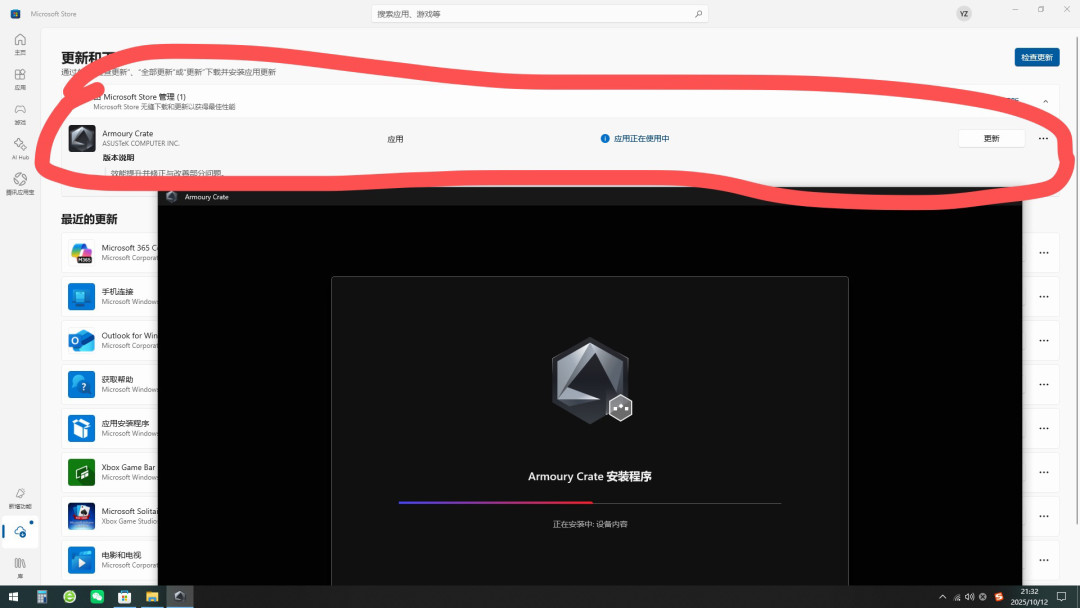Open AI Hub in the Store sidebar
Image resolution: width=1080 pixels, height=608 pixels.
pos(20,149)
